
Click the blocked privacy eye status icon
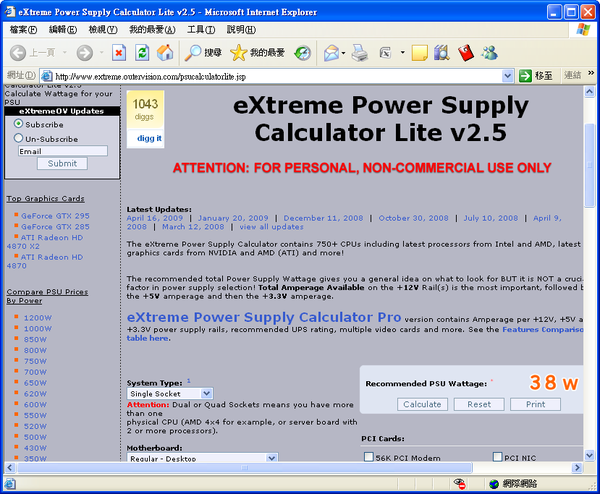pyautogui.click(x=459, y=484)
